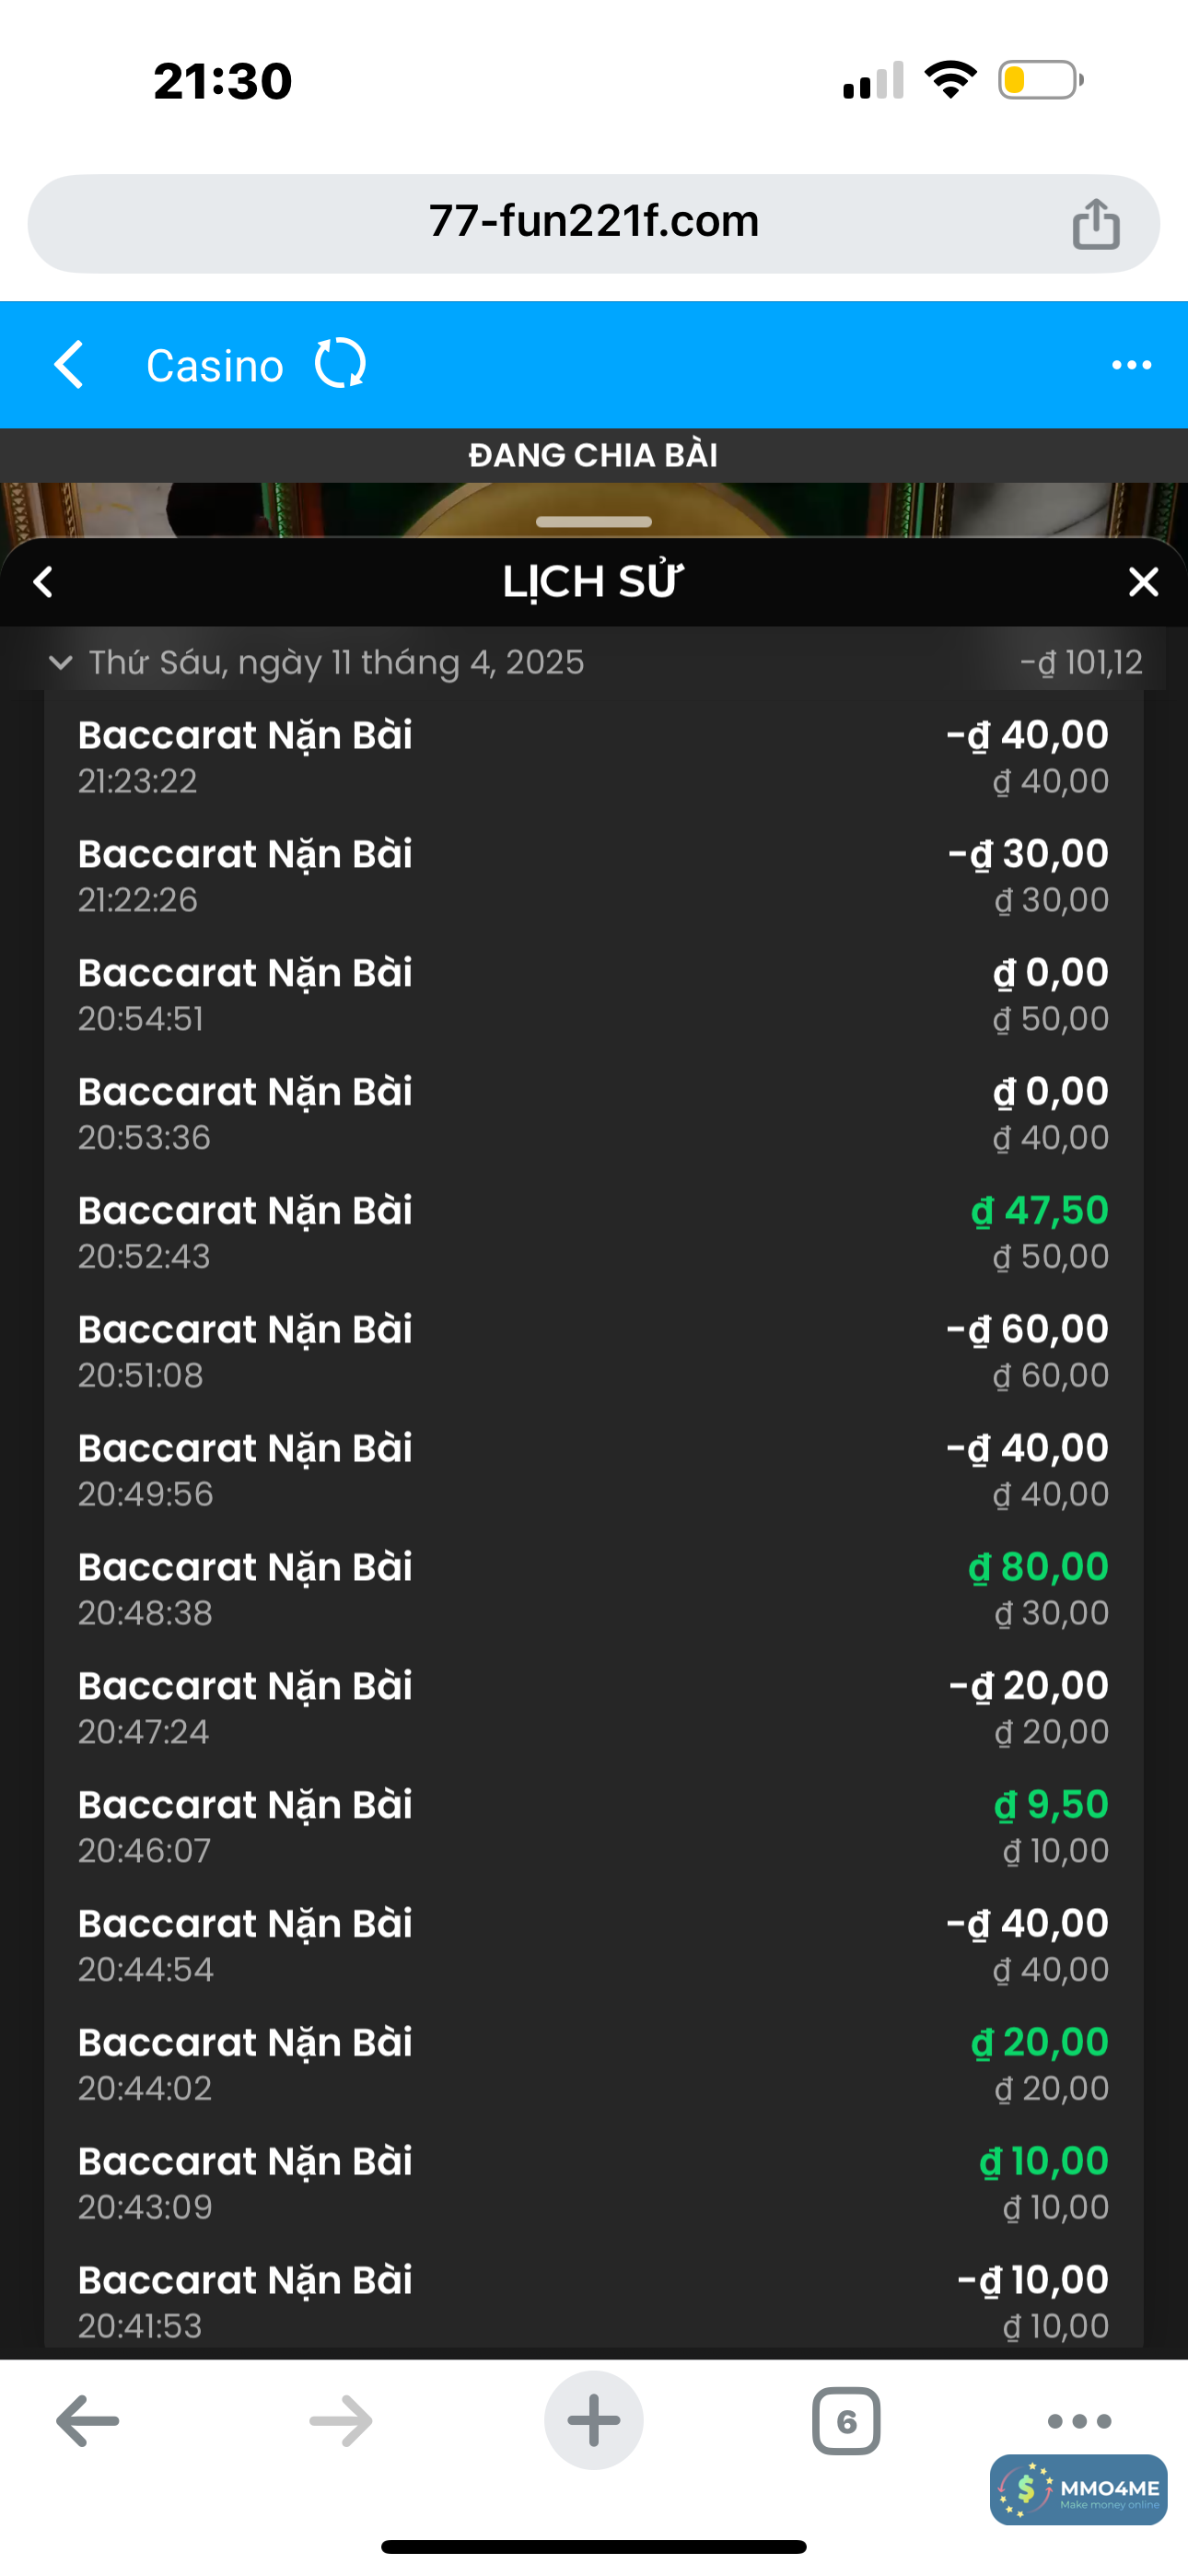This screenshot has width=1188, height=2576.
Task: Tap the 77-fun221f.com address field
Action: point(593,222)
